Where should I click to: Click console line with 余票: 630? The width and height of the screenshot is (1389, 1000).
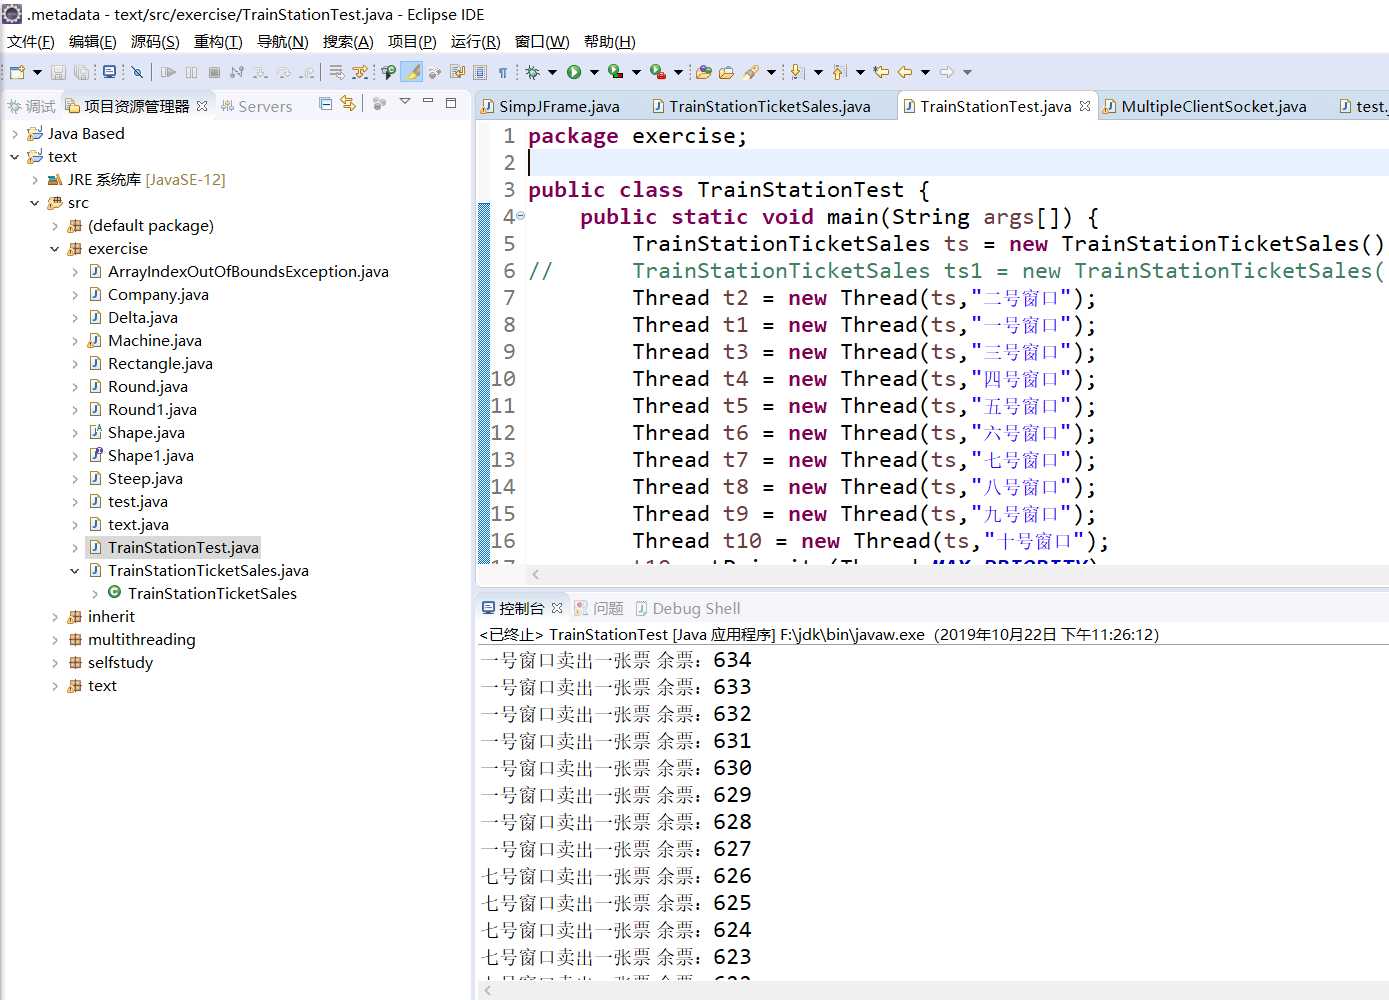click(x=616, y=768)
